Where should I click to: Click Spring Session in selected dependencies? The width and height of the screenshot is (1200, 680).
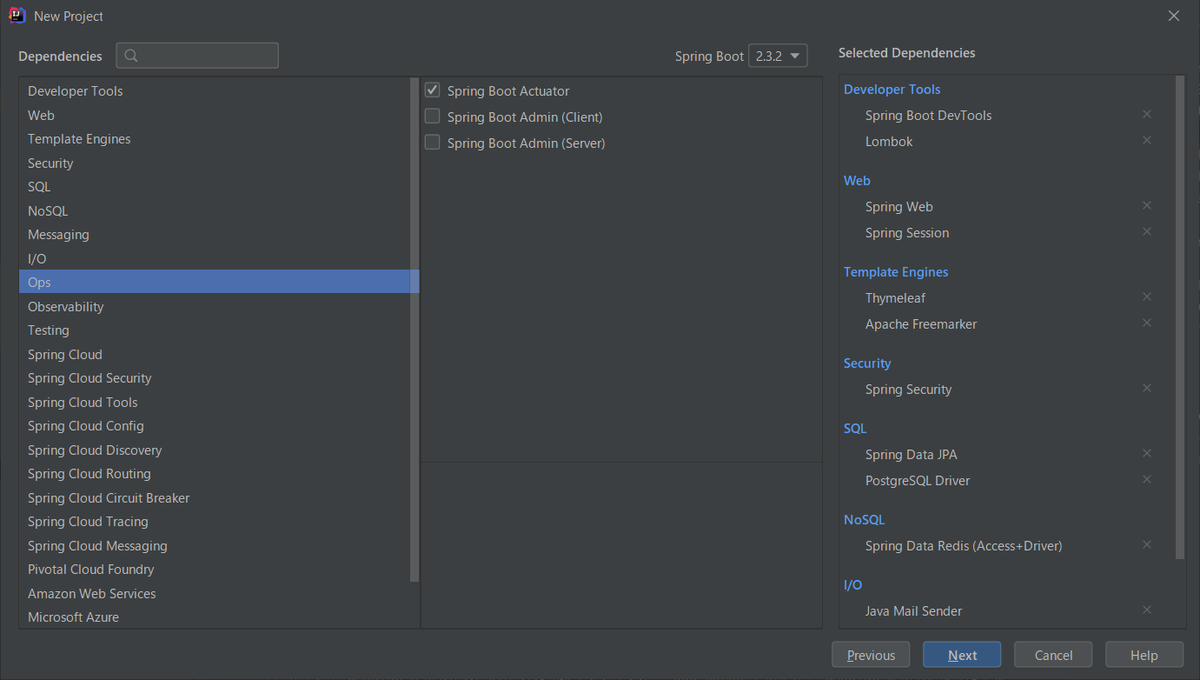907,232
